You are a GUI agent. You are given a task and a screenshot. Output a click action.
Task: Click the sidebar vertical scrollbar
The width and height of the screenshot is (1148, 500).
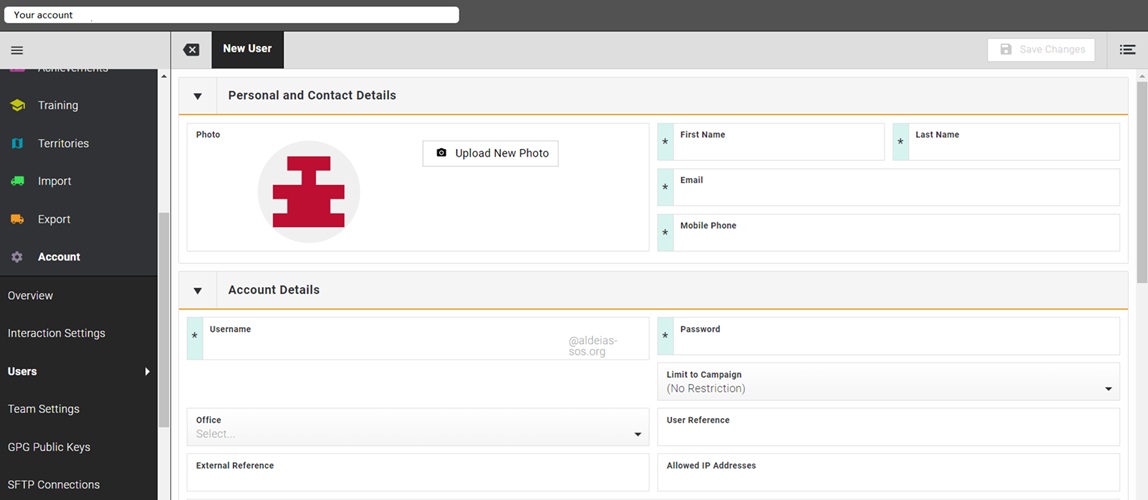[164, 320]
